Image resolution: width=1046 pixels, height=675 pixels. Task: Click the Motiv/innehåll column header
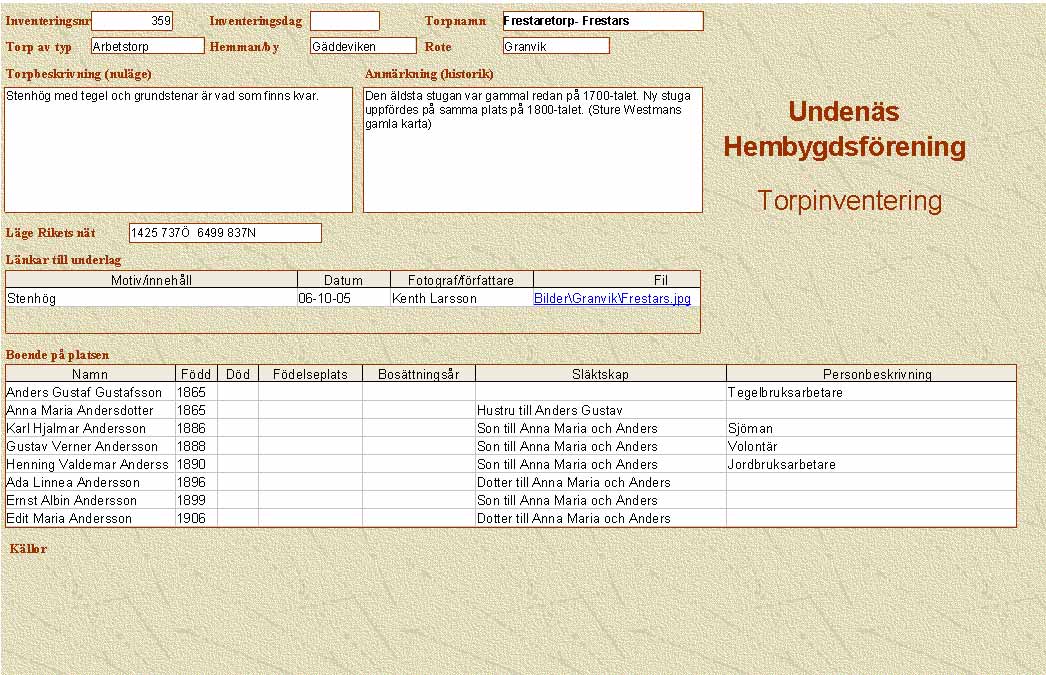pyautogui.click(x=151, y=280)
